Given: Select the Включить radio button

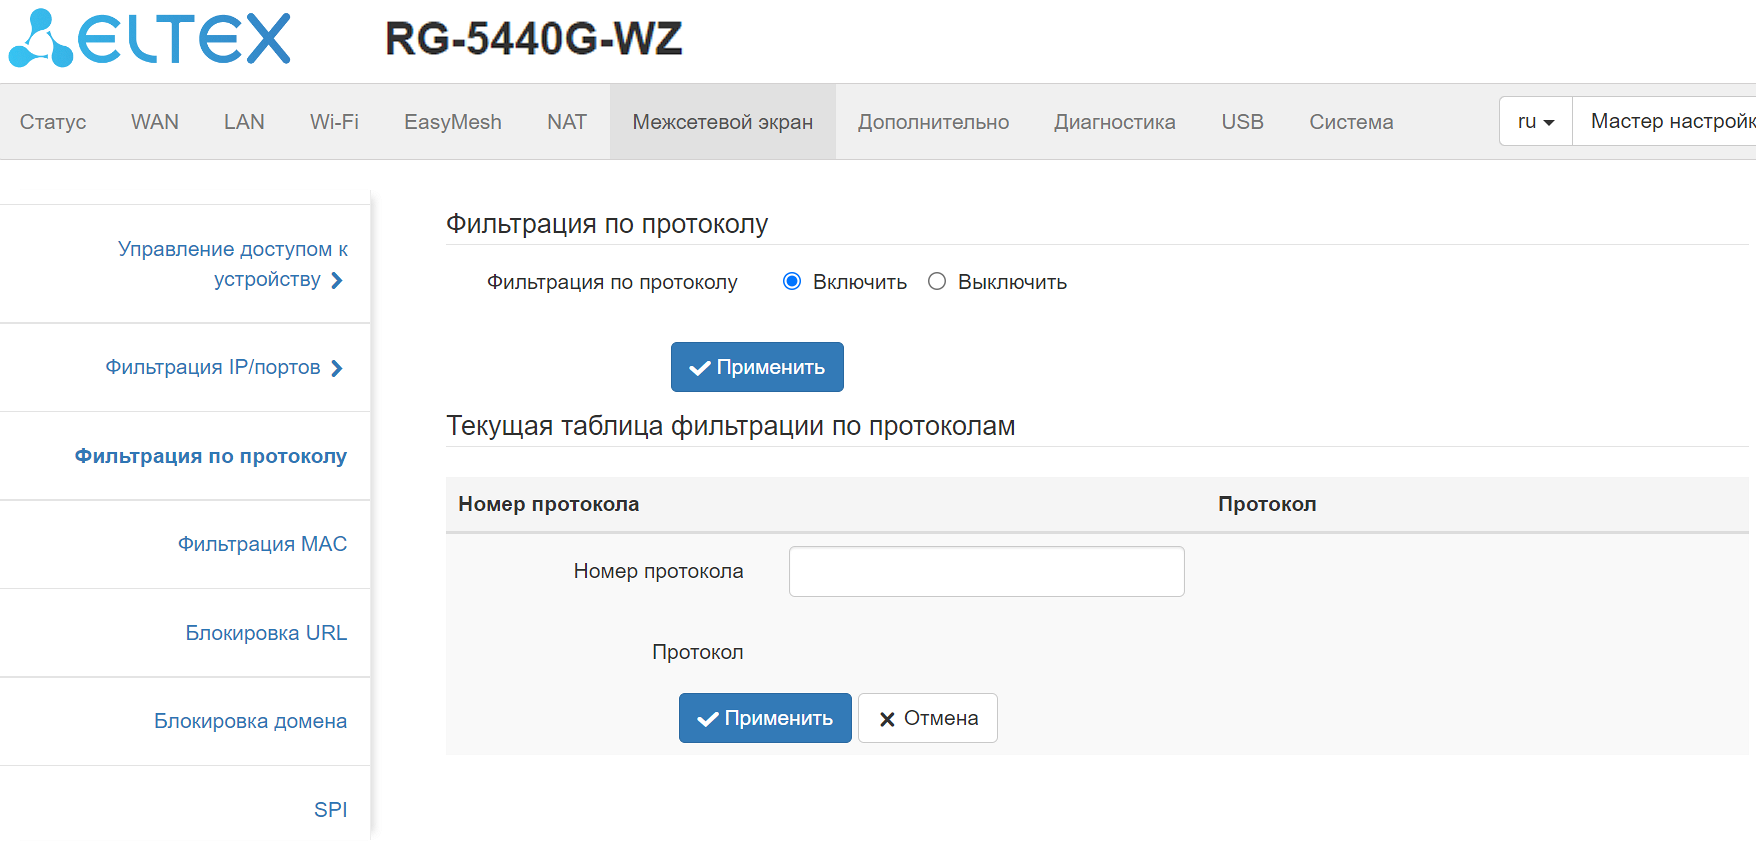Looking at the screenshot, I should click(x=792, y=282).
